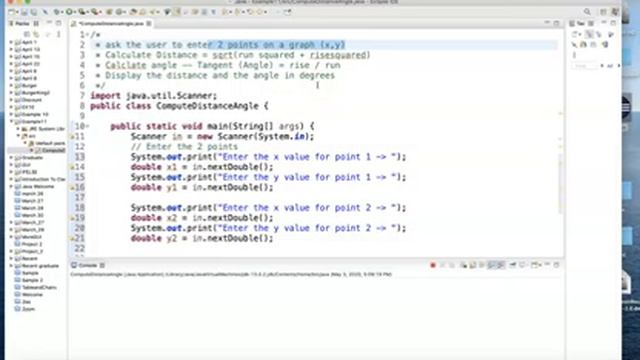This screenshot has width=640, height=360.
Task: Minimize the Console view
Action: 547,265
